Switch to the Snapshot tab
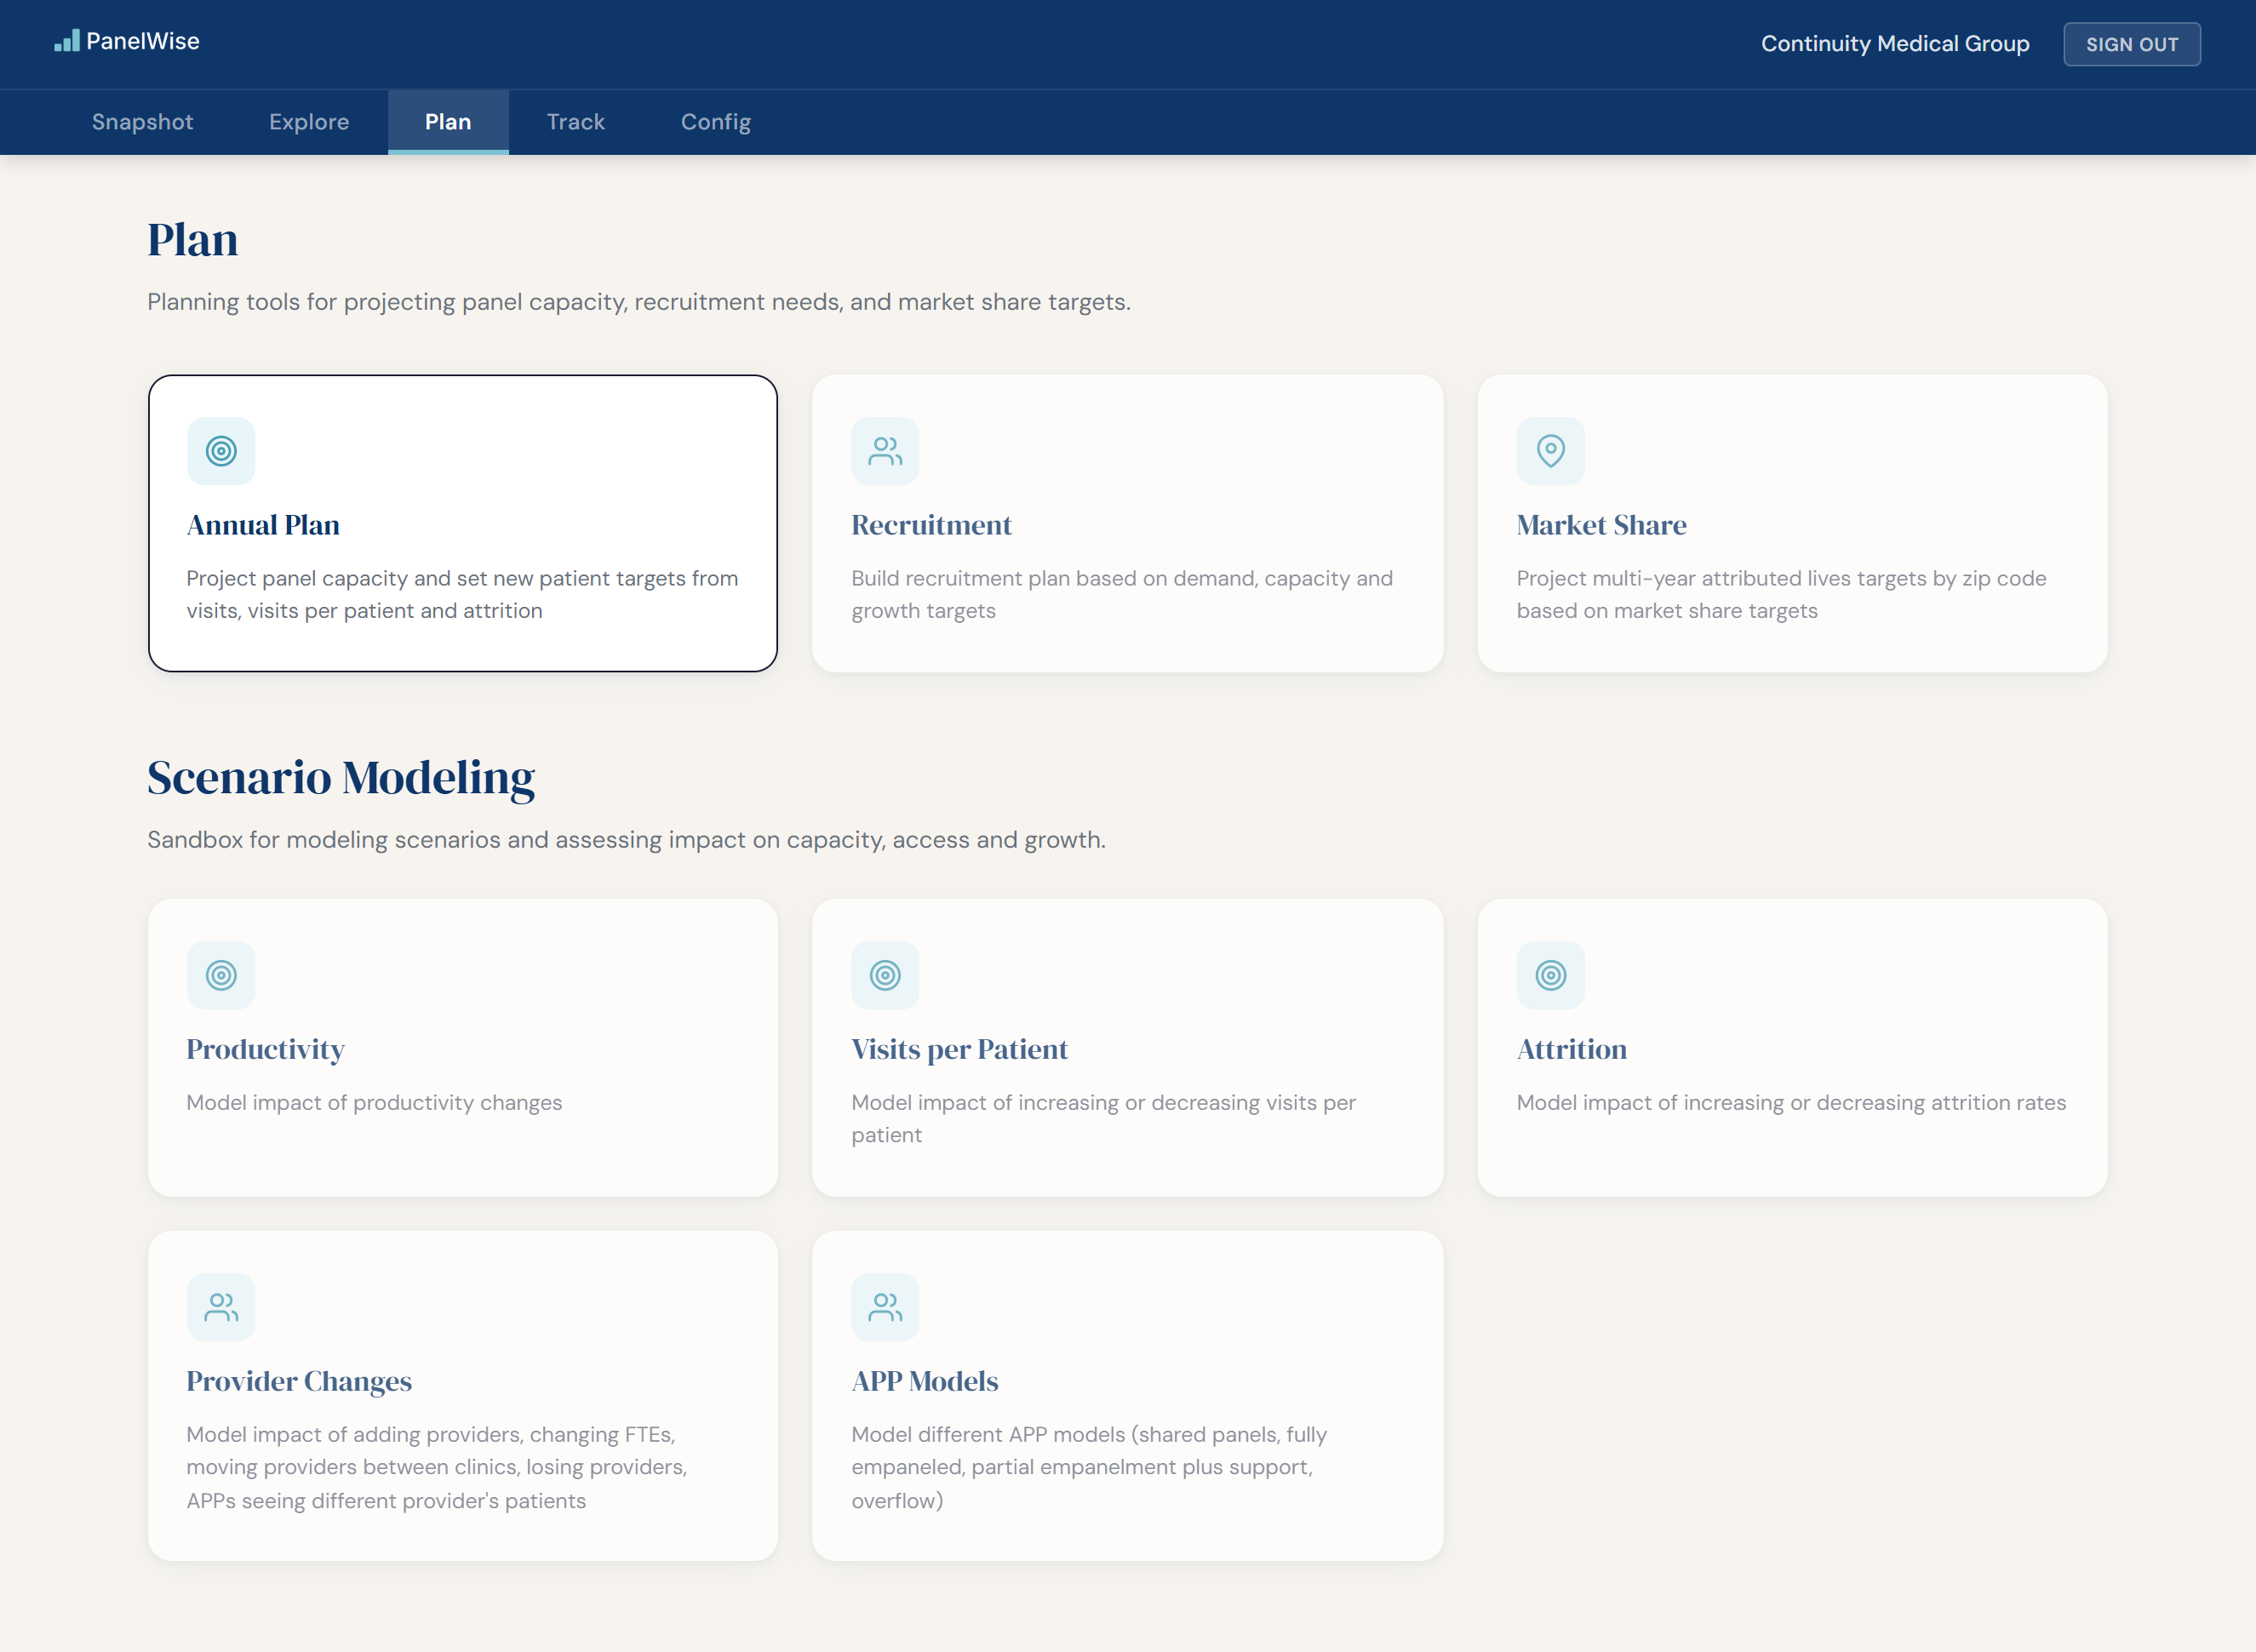 [x=143, y=122]
